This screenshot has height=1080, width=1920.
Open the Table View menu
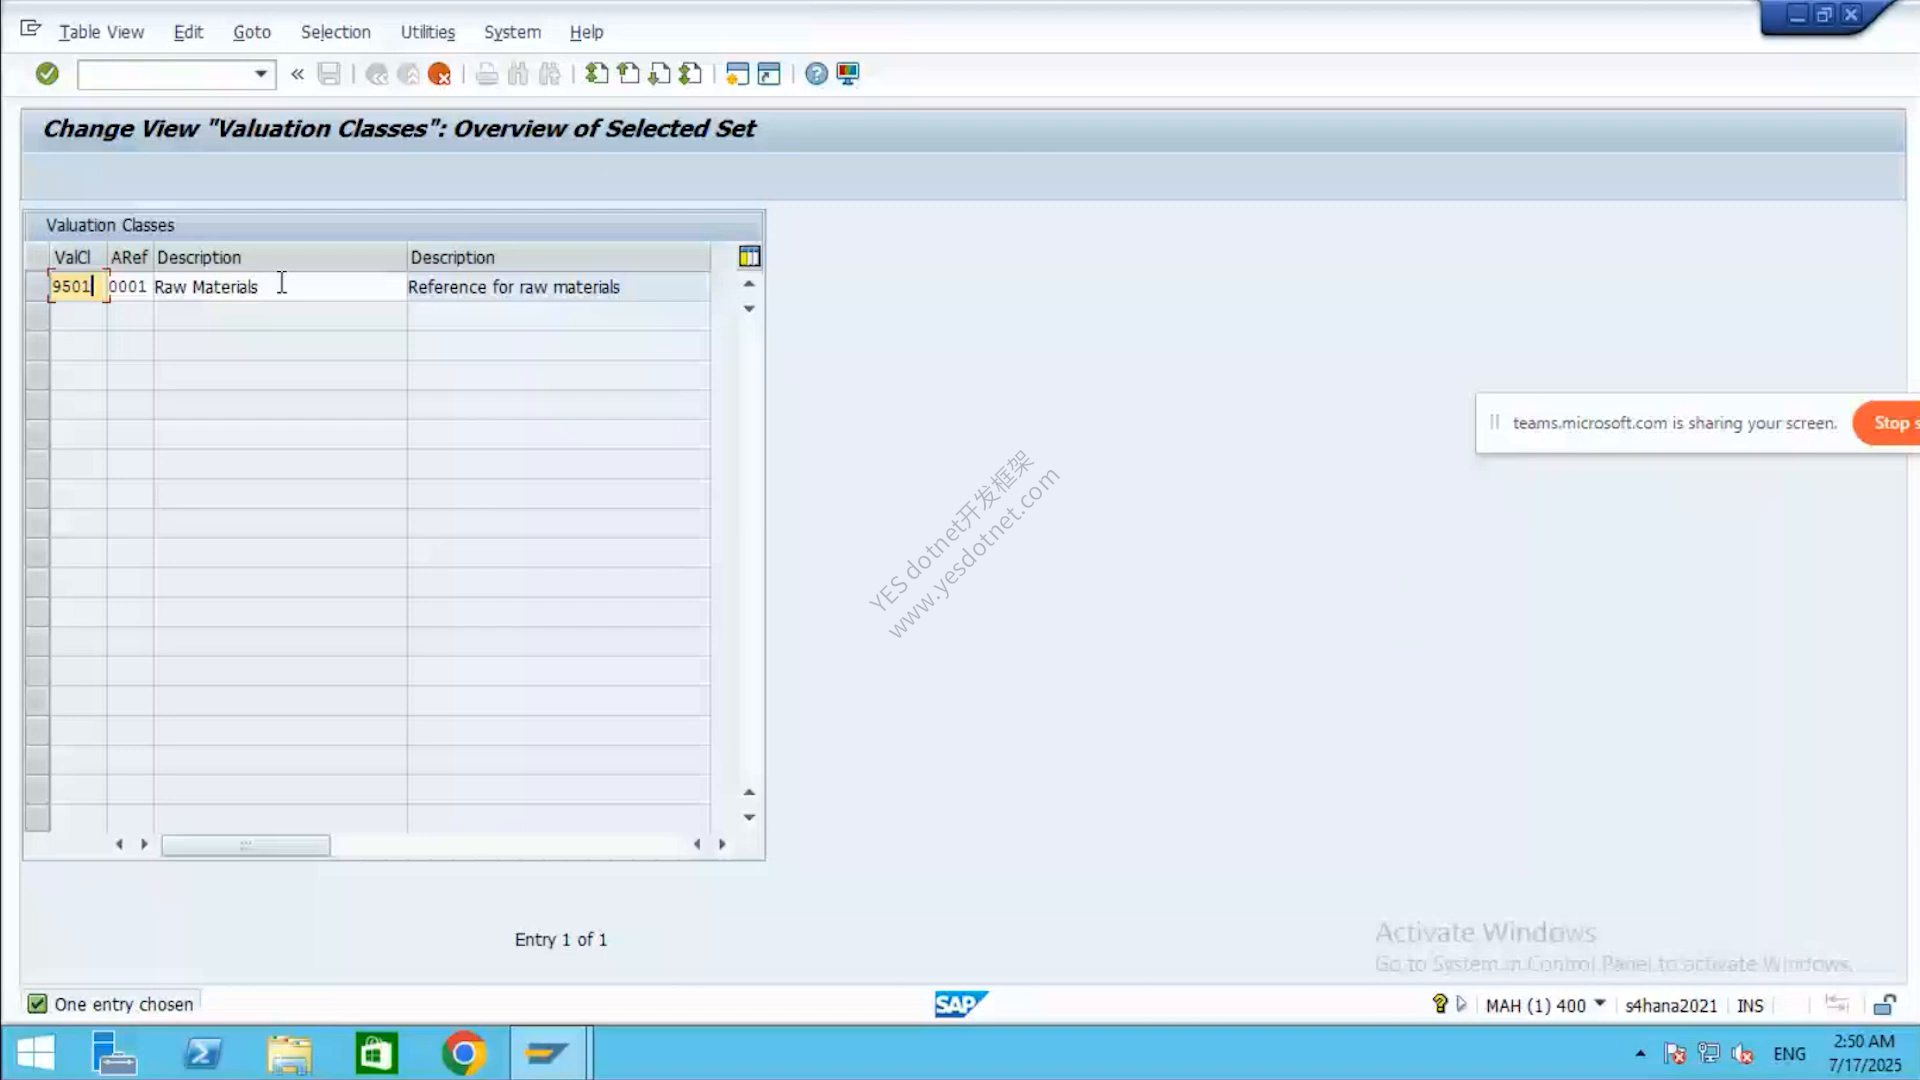coord(101,32)
